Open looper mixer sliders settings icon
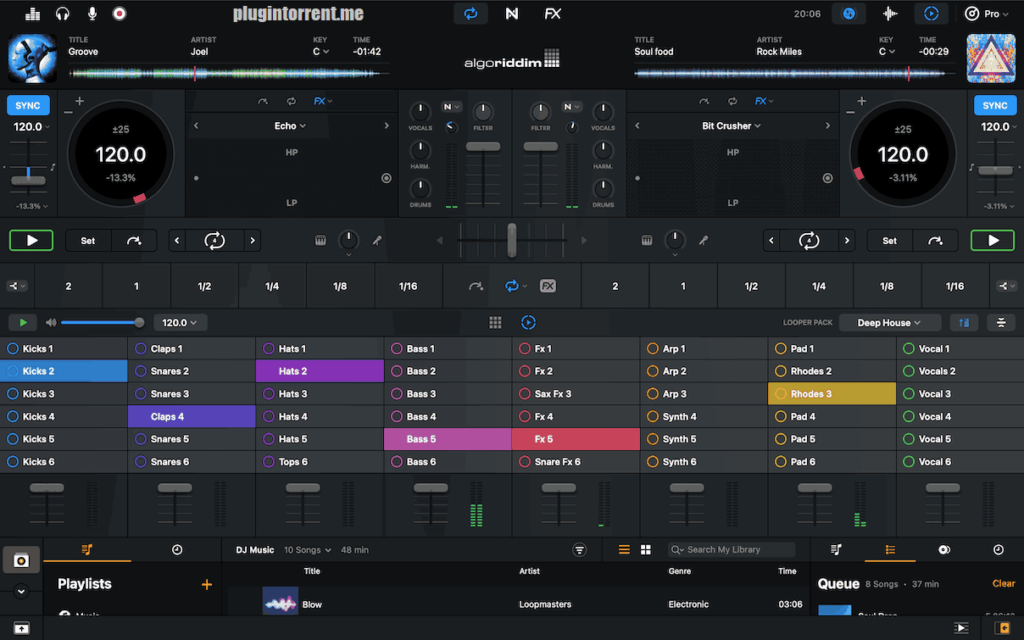 pos(1000,323)
